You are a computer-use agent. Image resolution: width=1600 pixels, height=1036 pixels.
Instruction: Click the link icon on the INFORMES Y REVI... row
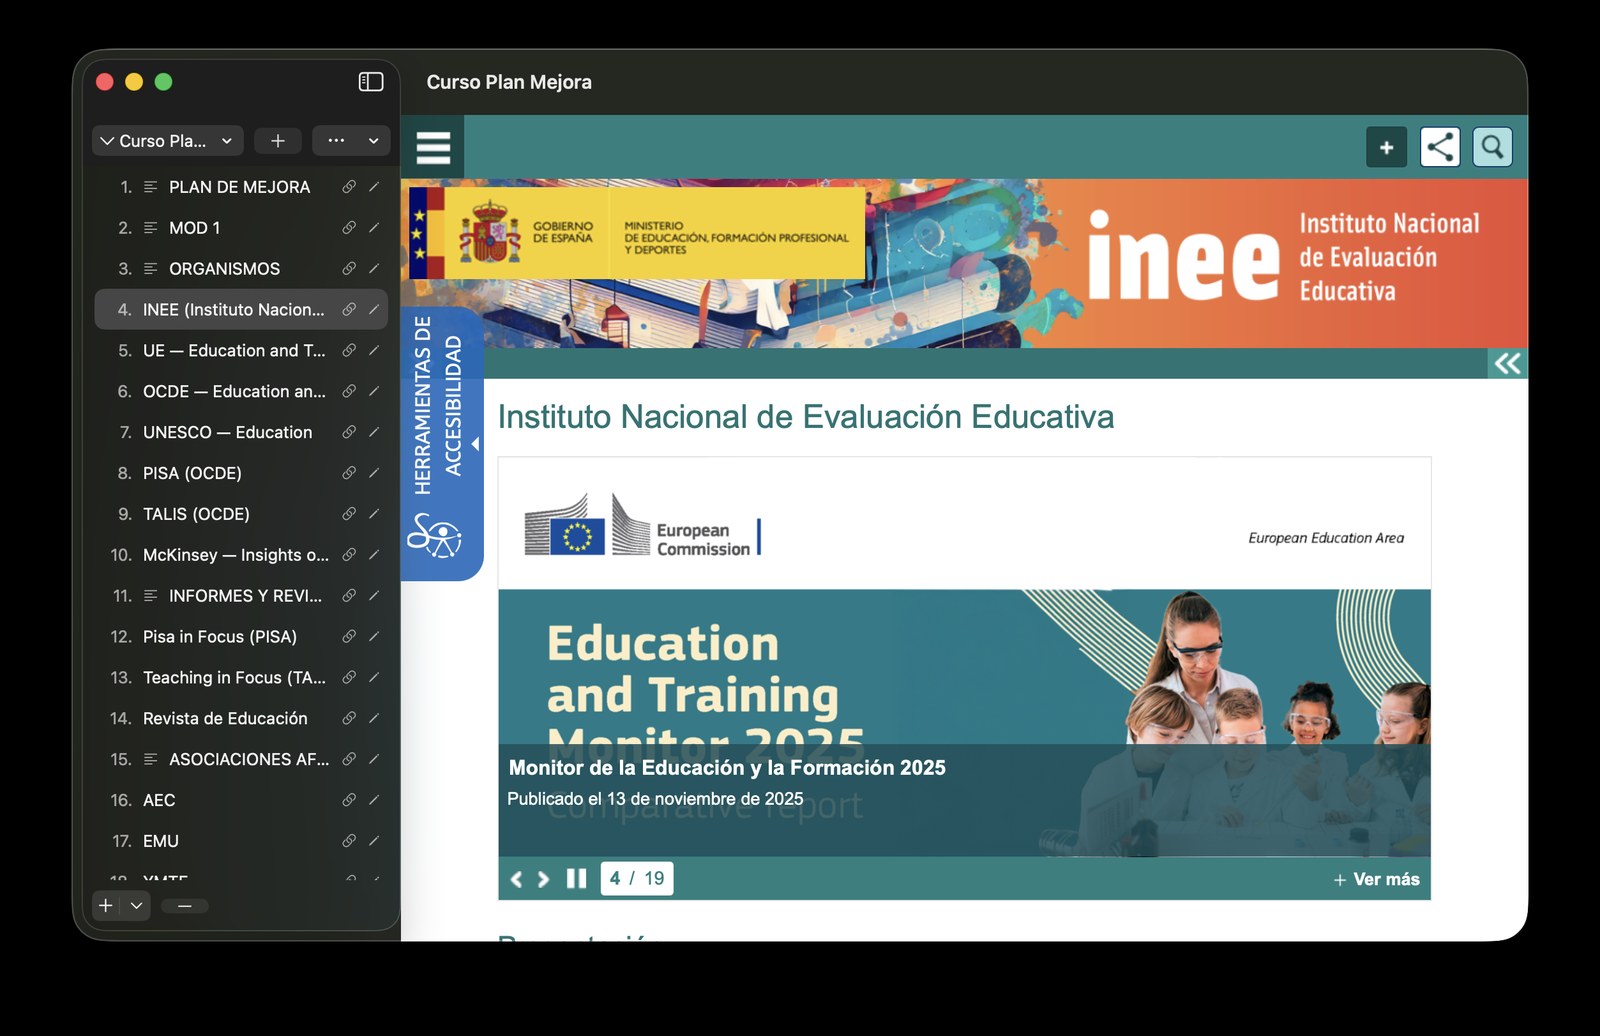[x=349, y=596]
